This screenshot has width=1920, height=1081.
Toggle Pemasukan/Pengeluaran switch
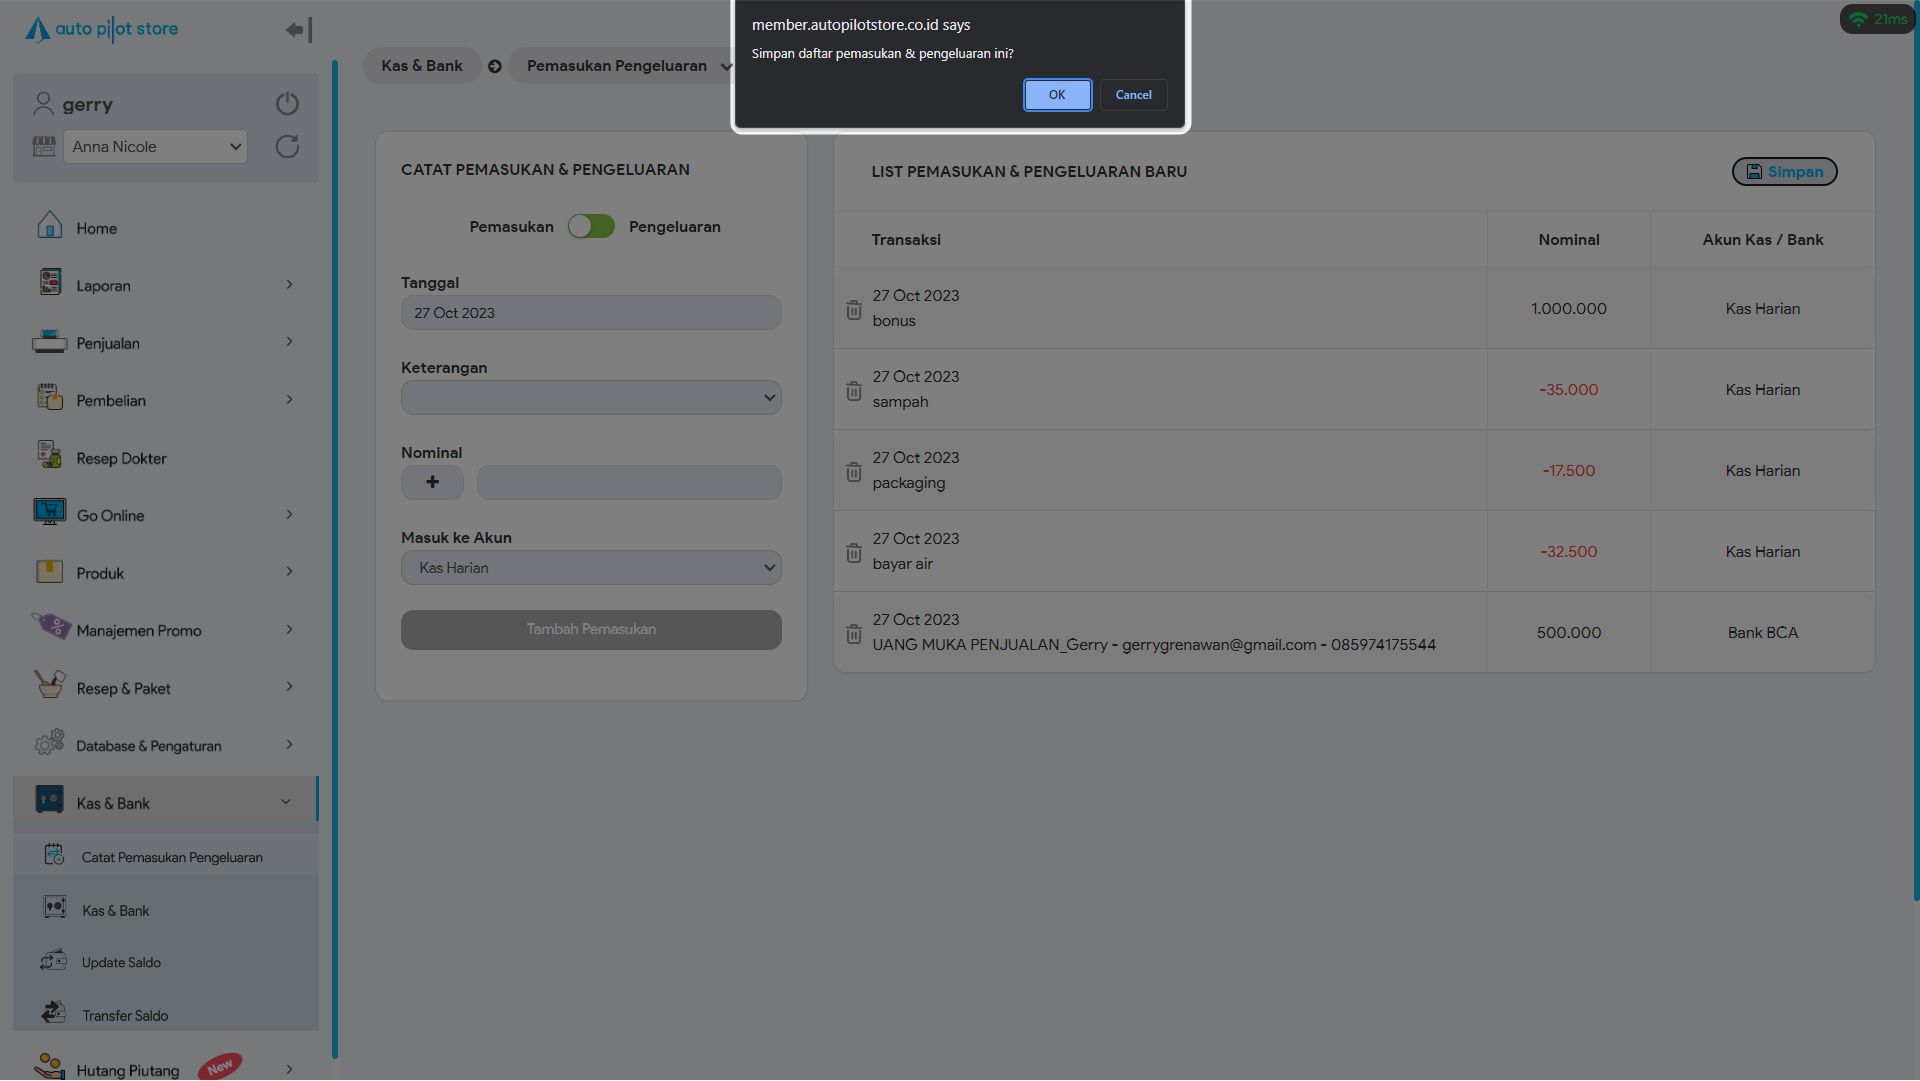pos(591,227)
